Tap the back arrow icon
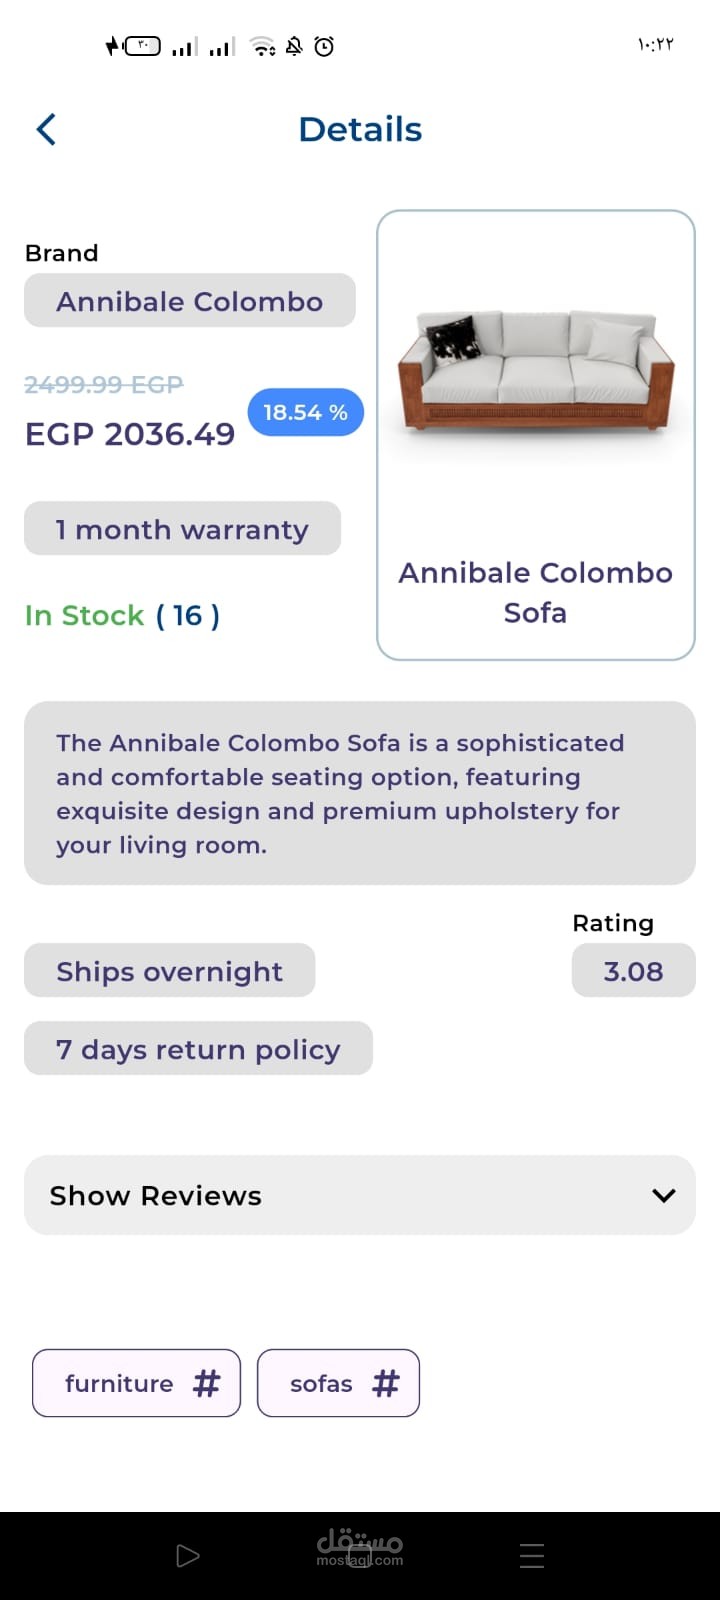This screenshot has width=720, height=1600. (46, 130)
